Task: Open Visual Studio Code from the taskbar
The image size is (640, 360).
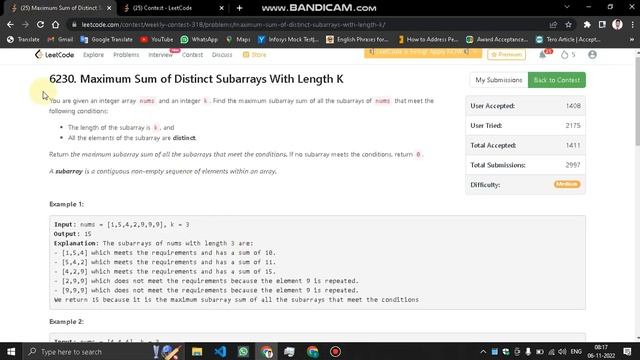Action: pos(220,351)
